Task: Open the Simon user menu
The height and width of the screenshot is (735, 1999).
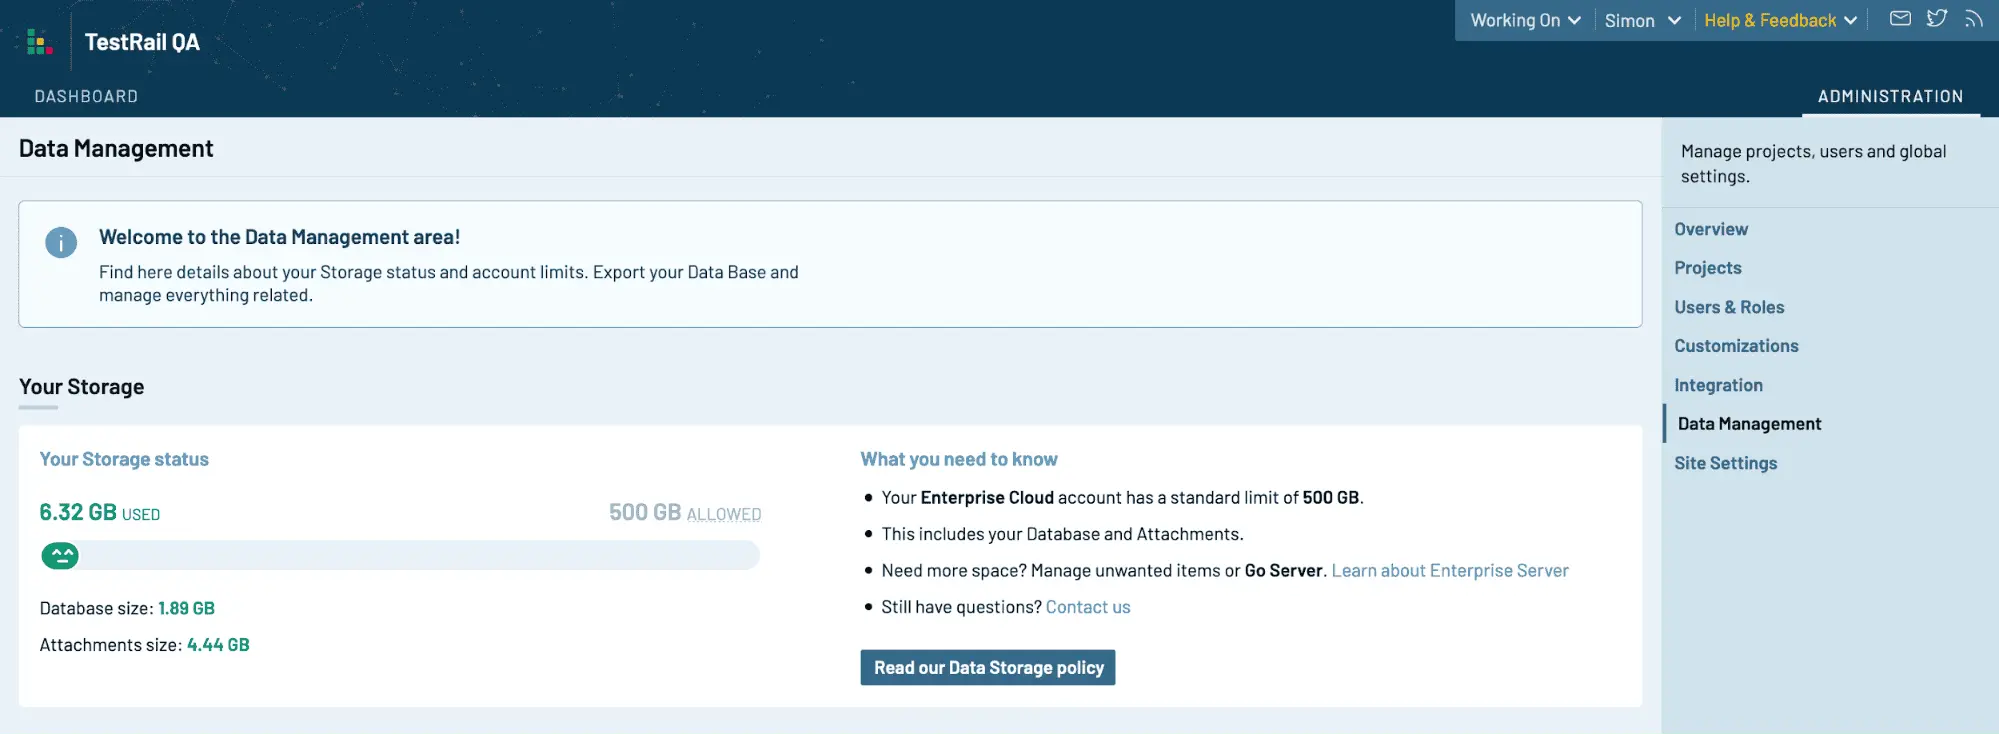Action: point(1643,20)
